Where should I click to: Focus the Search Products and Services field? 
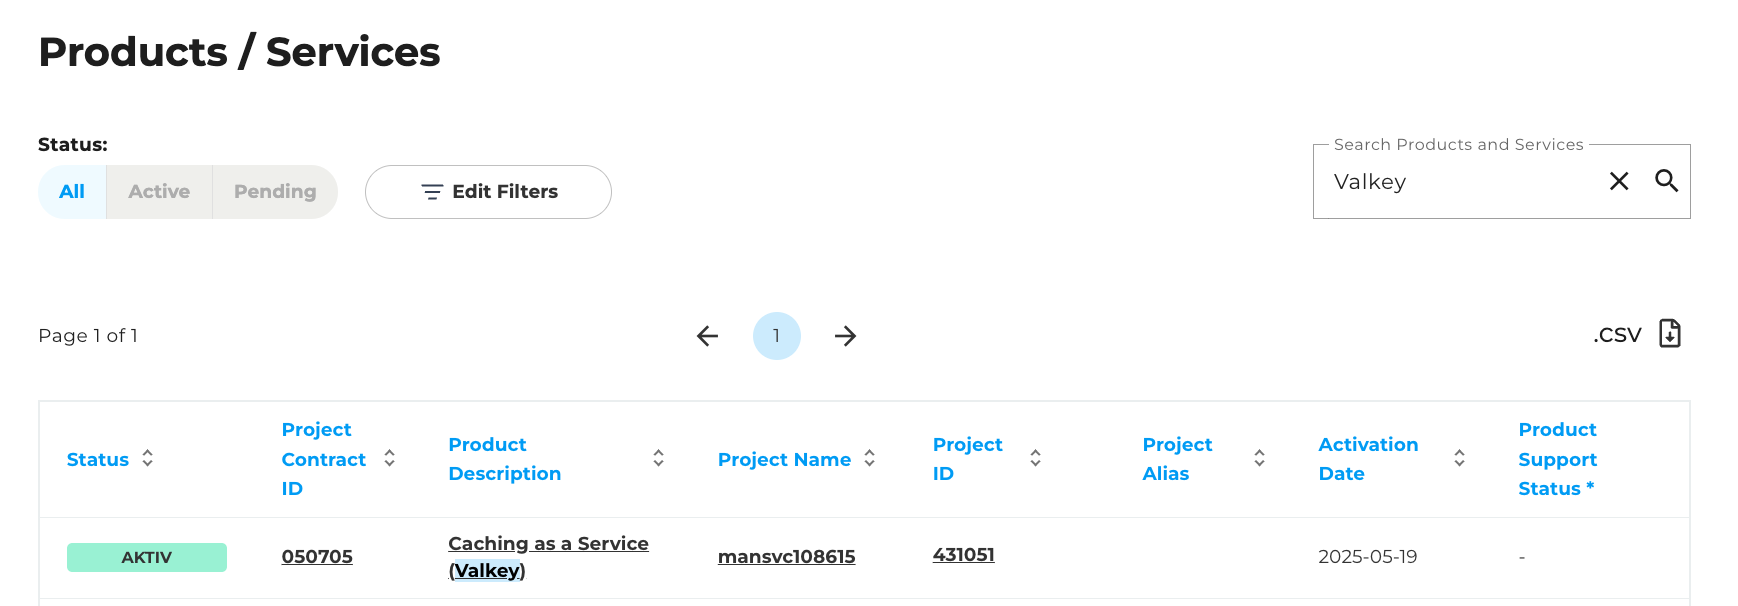[x=1460, y=182]
